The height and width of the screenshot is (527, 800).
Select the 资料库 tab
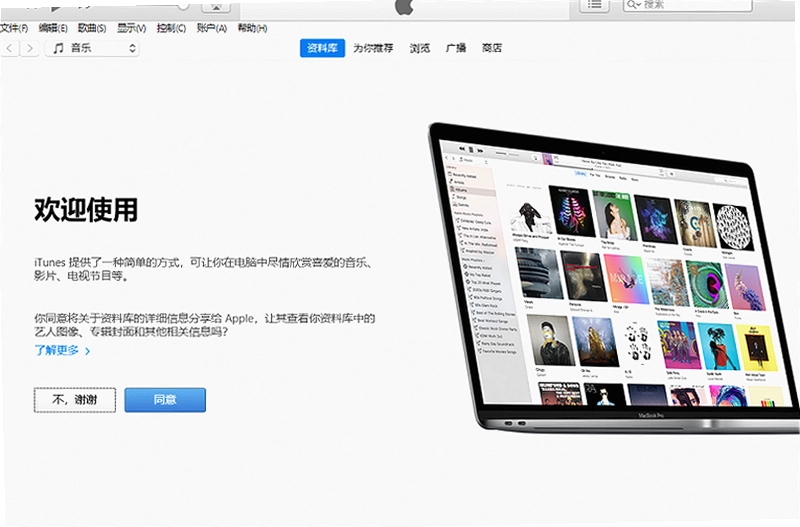322,48
